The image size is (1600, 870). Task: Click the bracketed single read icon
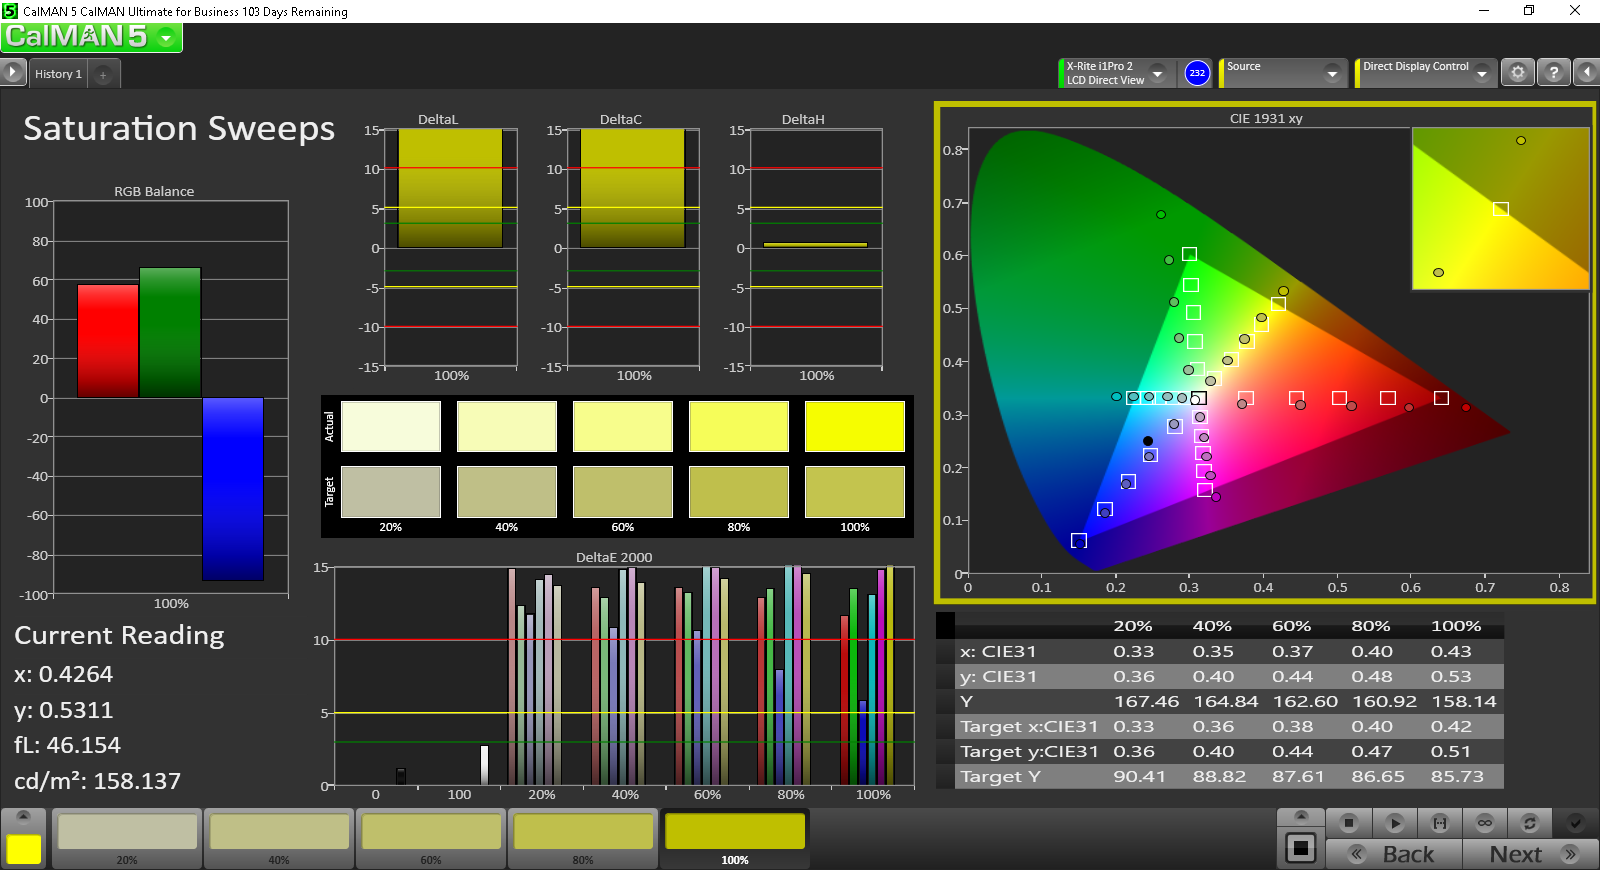(x=1440, y=823)
